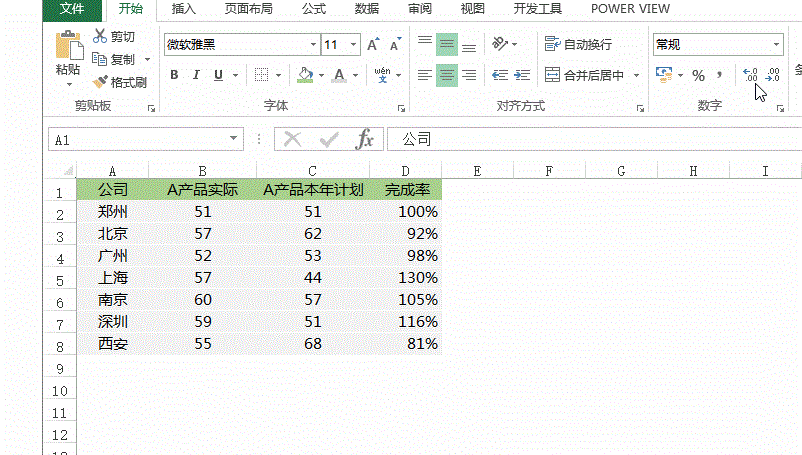Image resolution: width=802 pixels, height=455 pixels.
Task: Open the font name dropdown (微软雅黑)
Action: [311, 45]
